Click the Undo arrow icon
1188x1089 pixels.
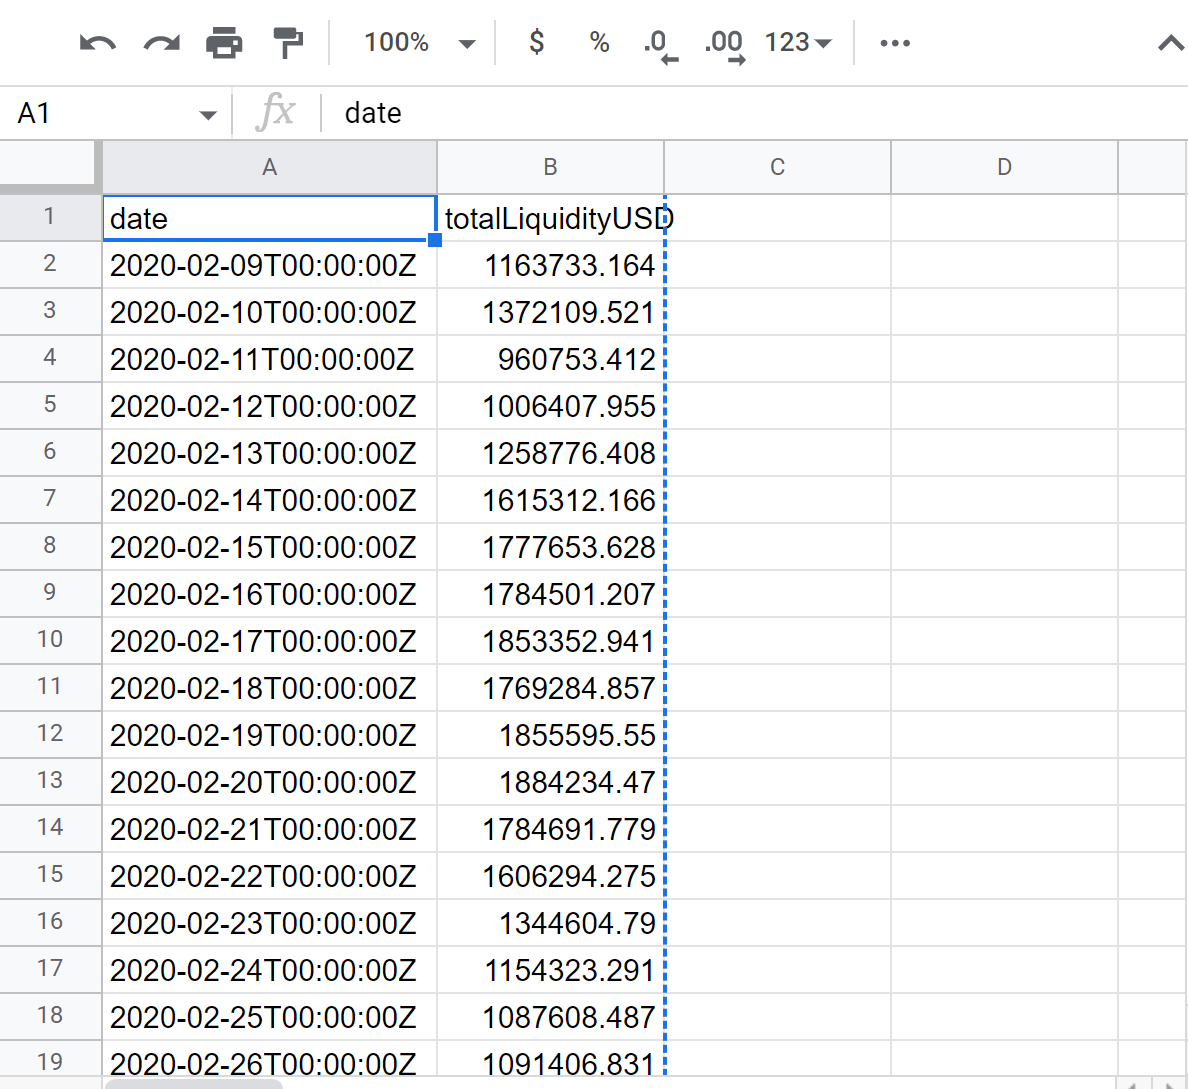97,43
